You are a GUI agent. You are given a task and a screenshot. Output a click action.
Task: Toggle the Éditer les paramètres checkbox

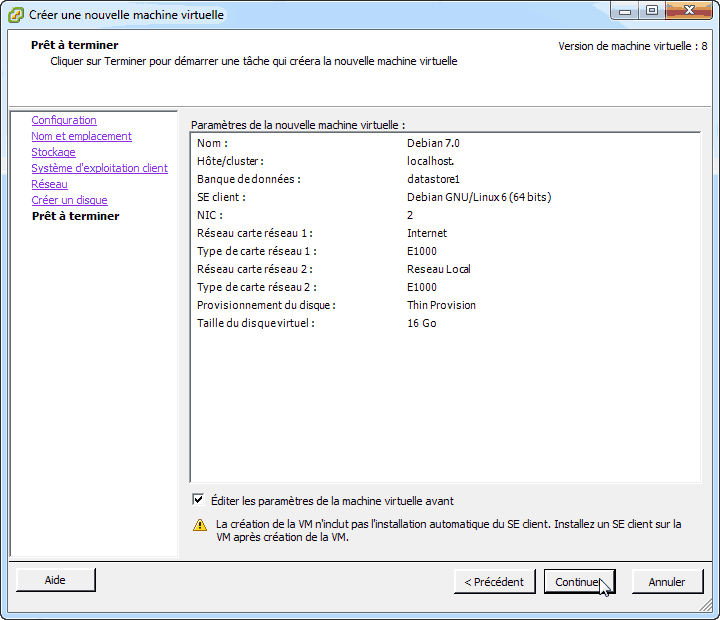coord(198,500)
